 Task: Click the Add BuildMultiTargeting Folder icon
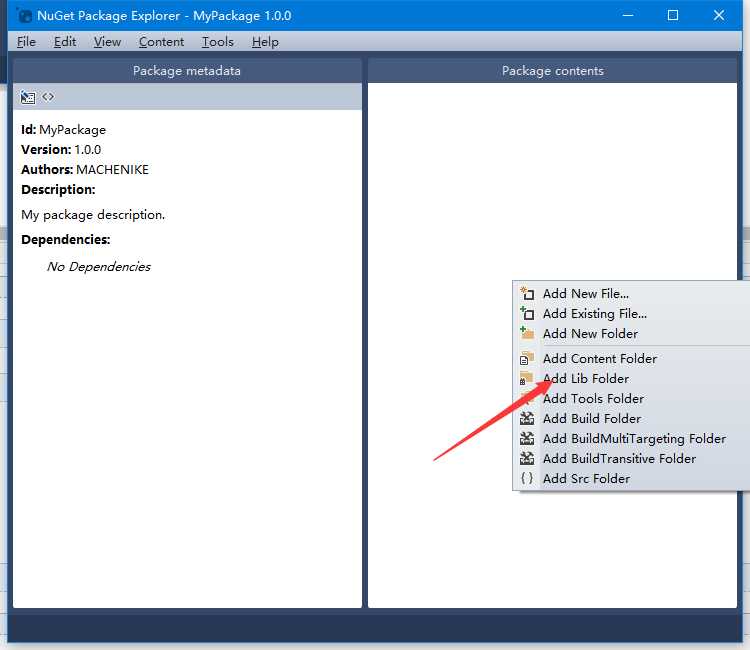[527, 439]
